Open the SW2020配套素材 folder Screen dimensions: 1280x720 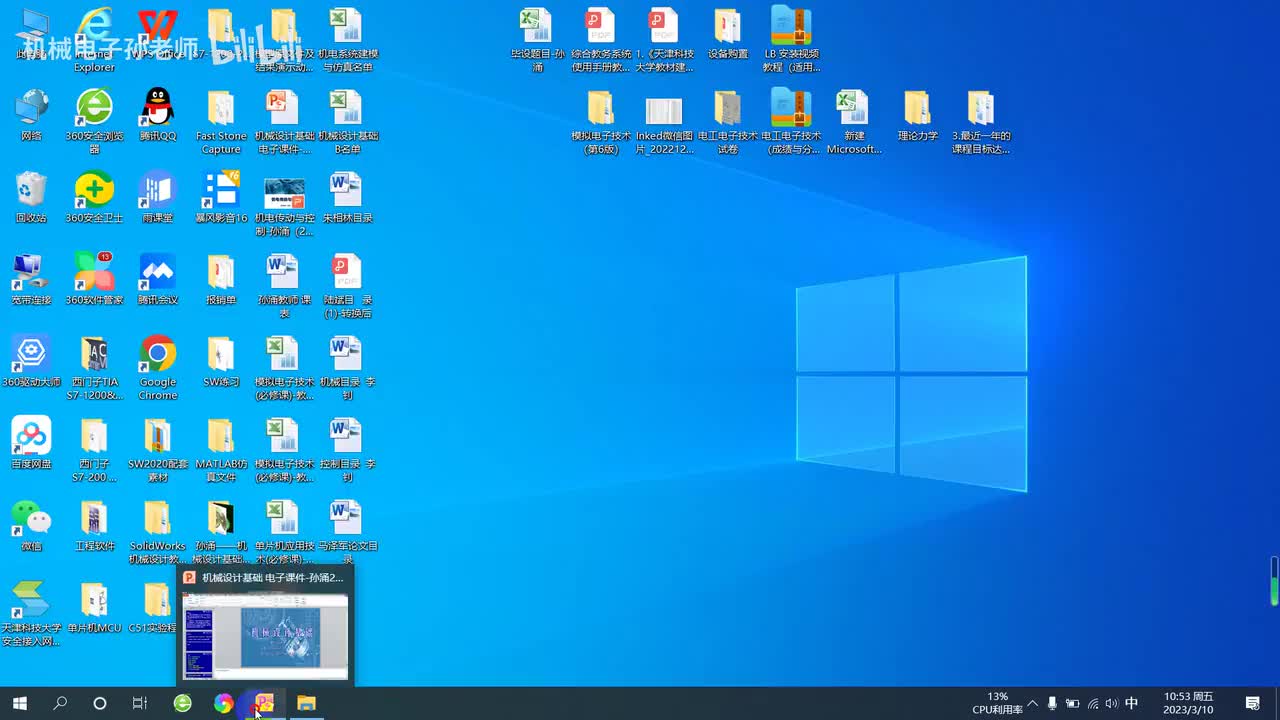(157, 450)
